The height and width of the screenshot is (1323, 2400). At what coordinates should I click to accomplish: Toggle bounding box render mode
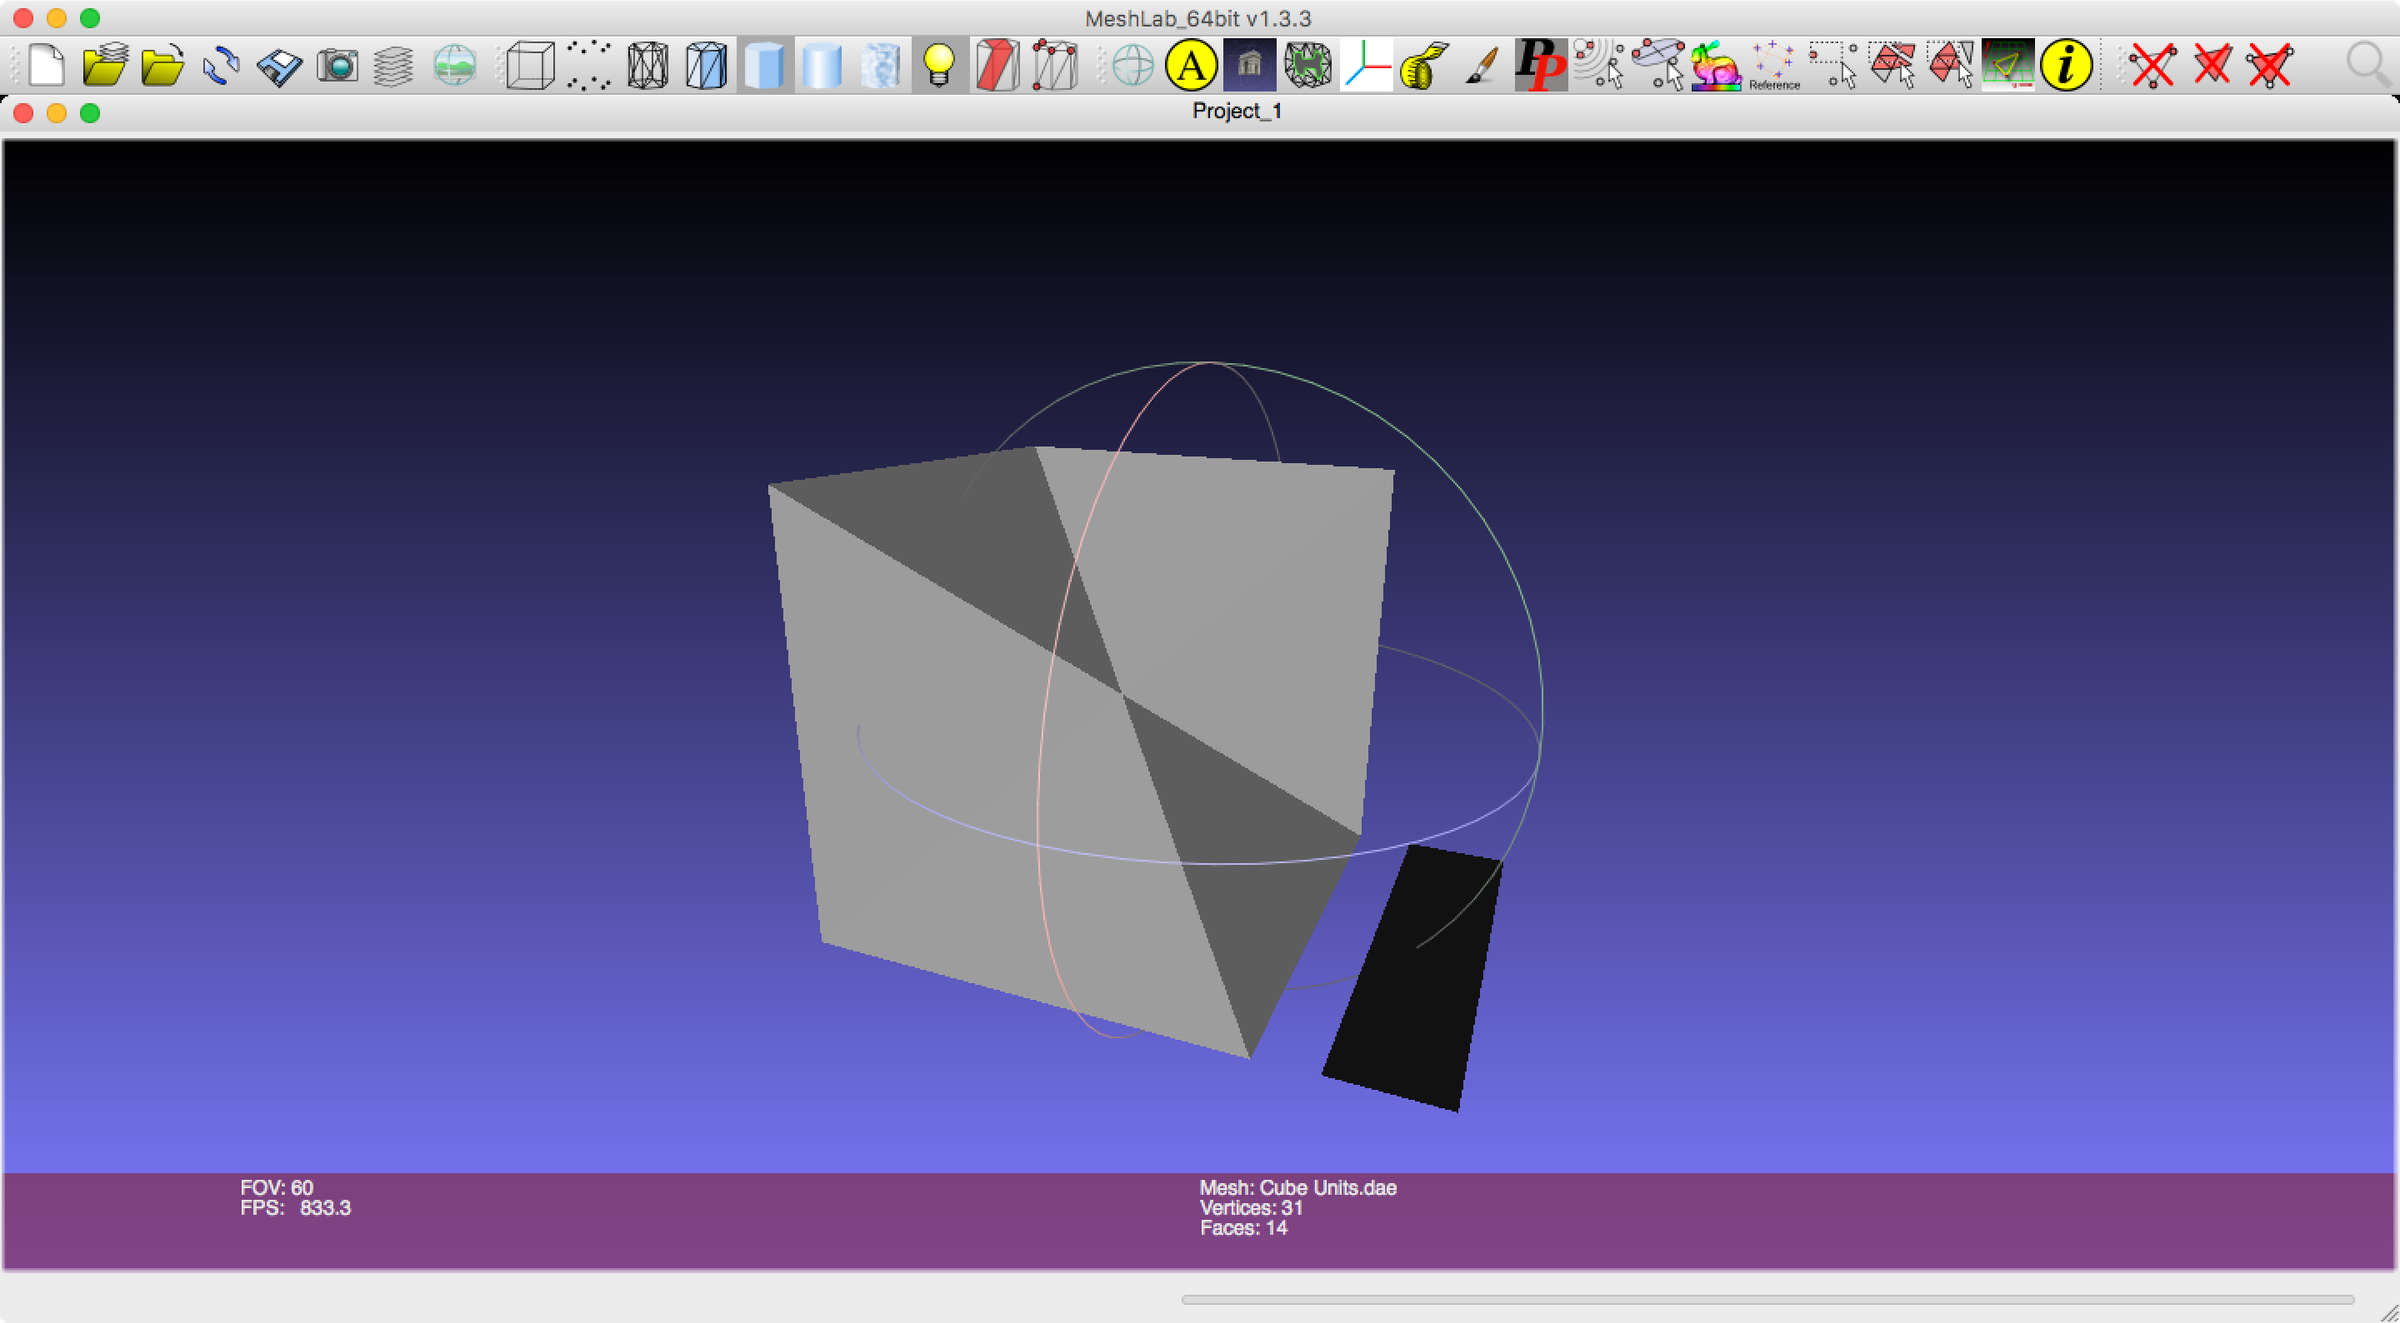click(x=530, y=66)
